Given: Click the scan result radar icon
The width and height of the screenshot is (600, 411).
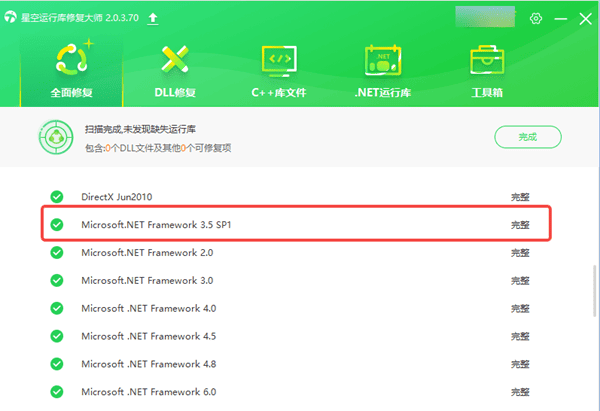Looking at the screenshot, I should tap(56, 137).
